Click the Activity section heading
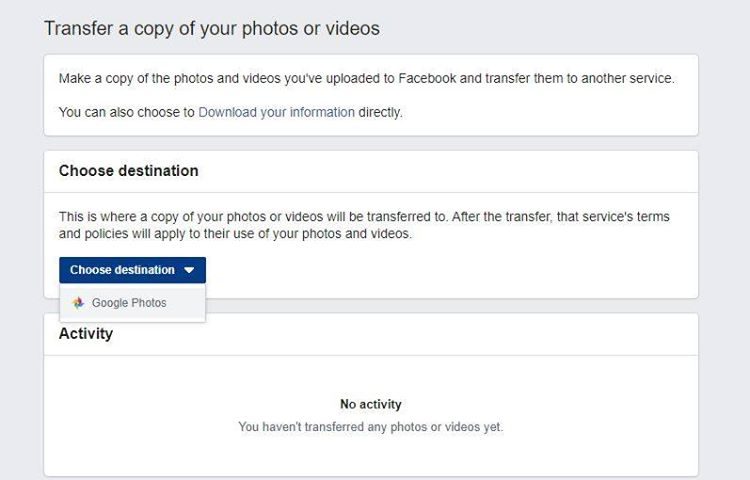750x480 pixels. tap(86, 334)
